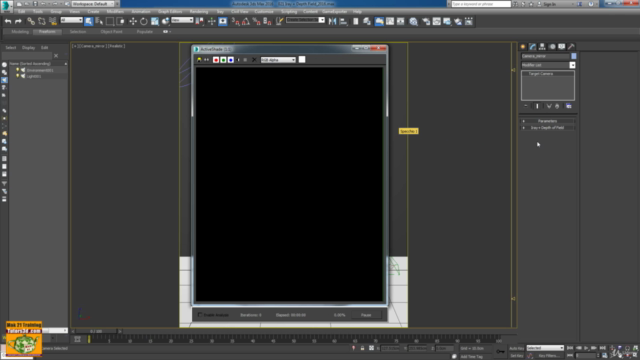Toggle red channel in ActiveShade window
This screenshot has height=360, width=640.
click(216, 60)
